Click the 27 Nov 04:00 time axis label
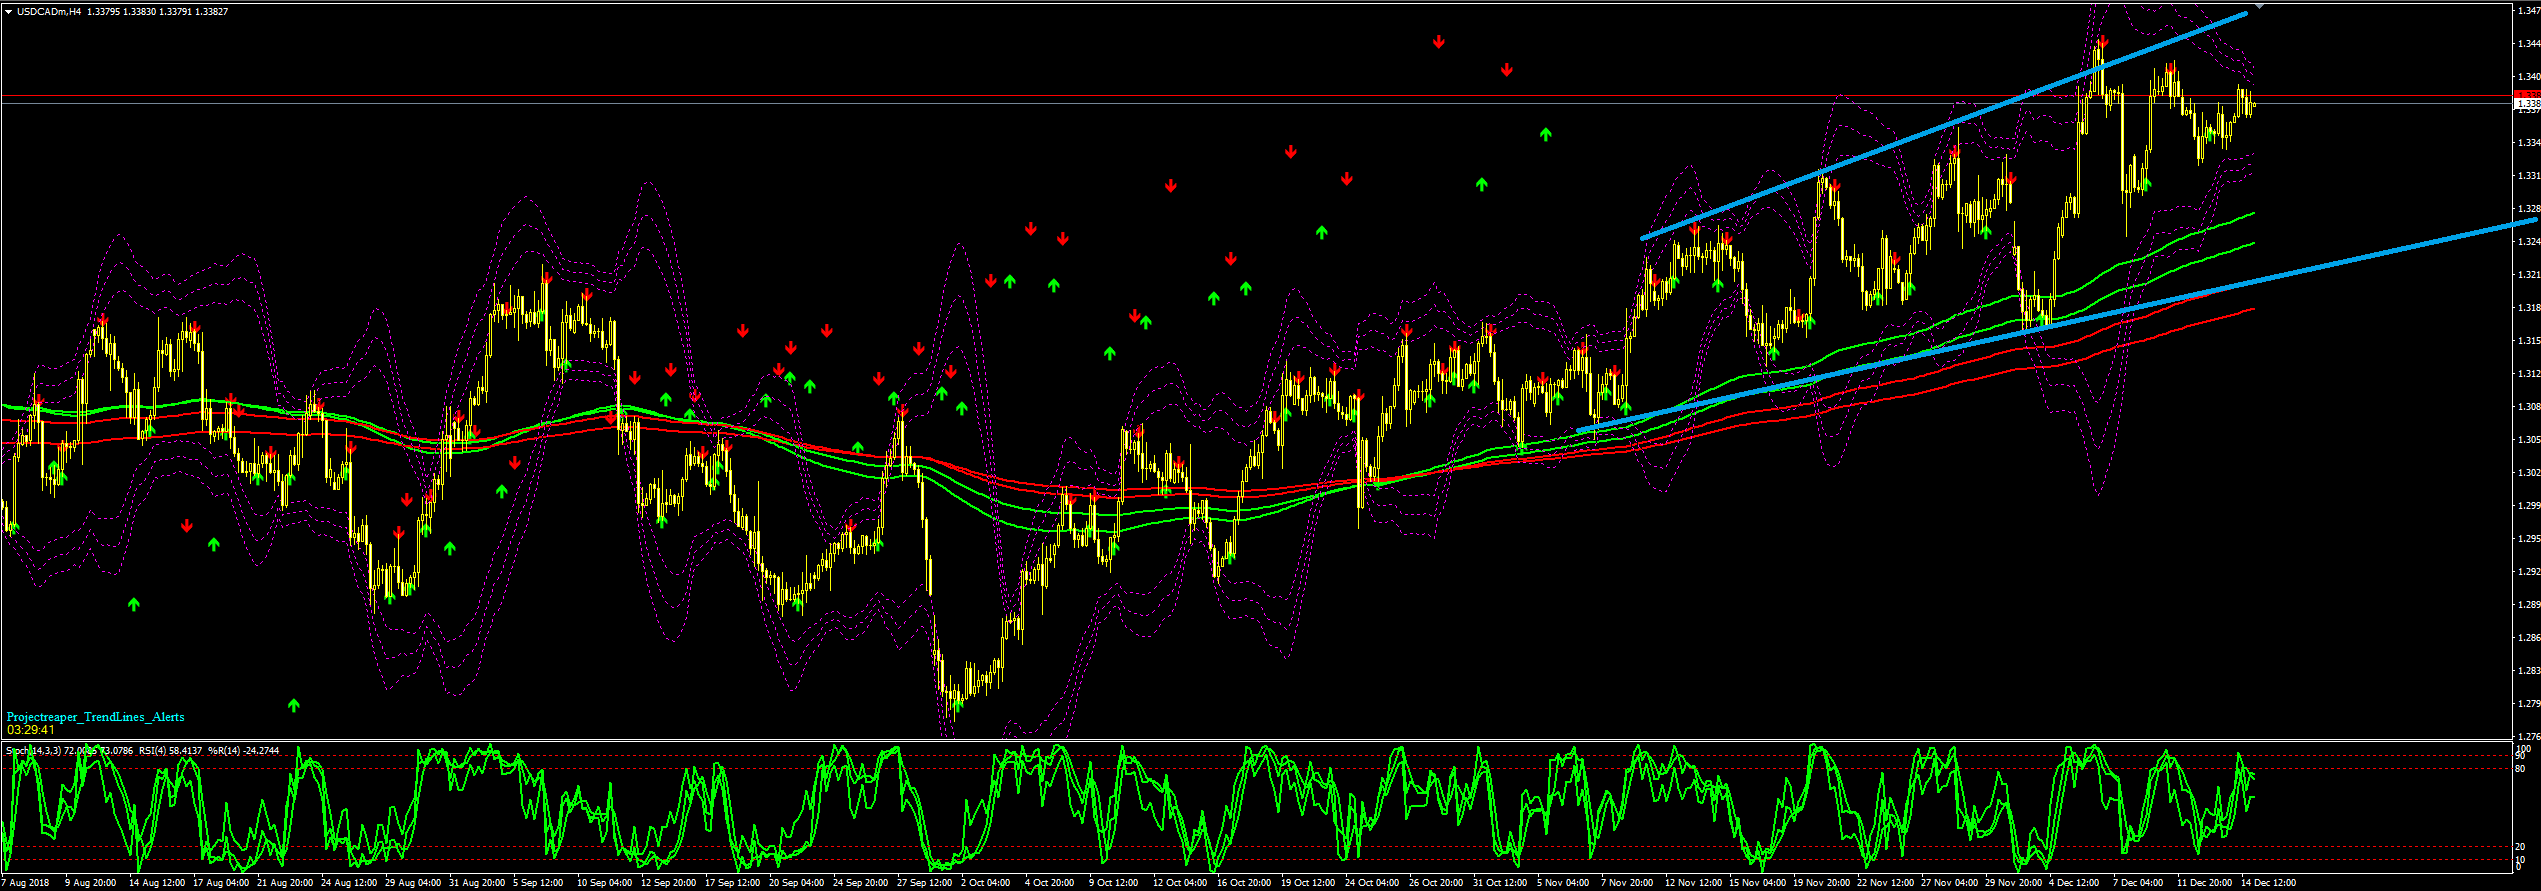This screenshot has height=891, width=2541. (x=1949, y=883)
